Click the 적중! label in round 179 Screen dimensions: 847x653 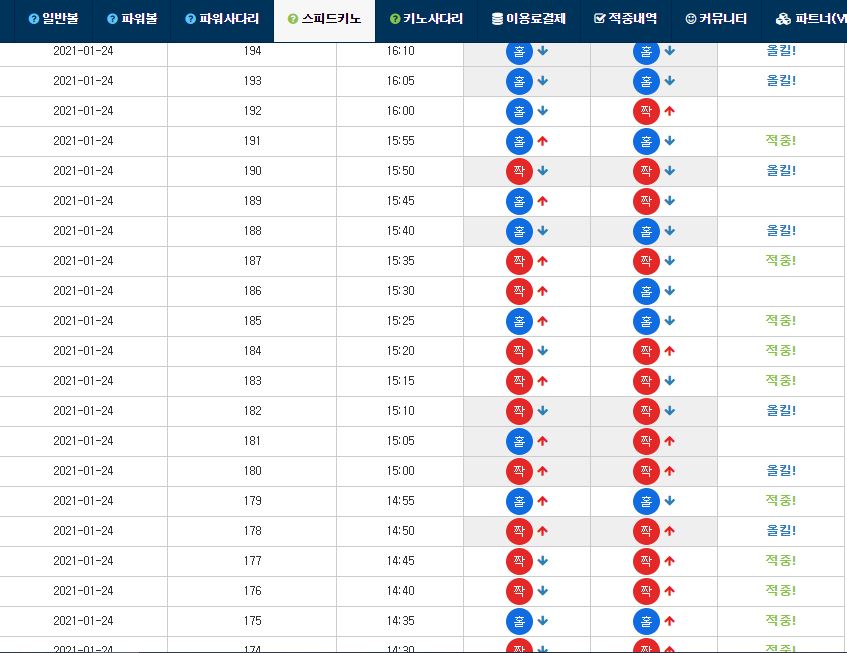[x=781, y=501]
